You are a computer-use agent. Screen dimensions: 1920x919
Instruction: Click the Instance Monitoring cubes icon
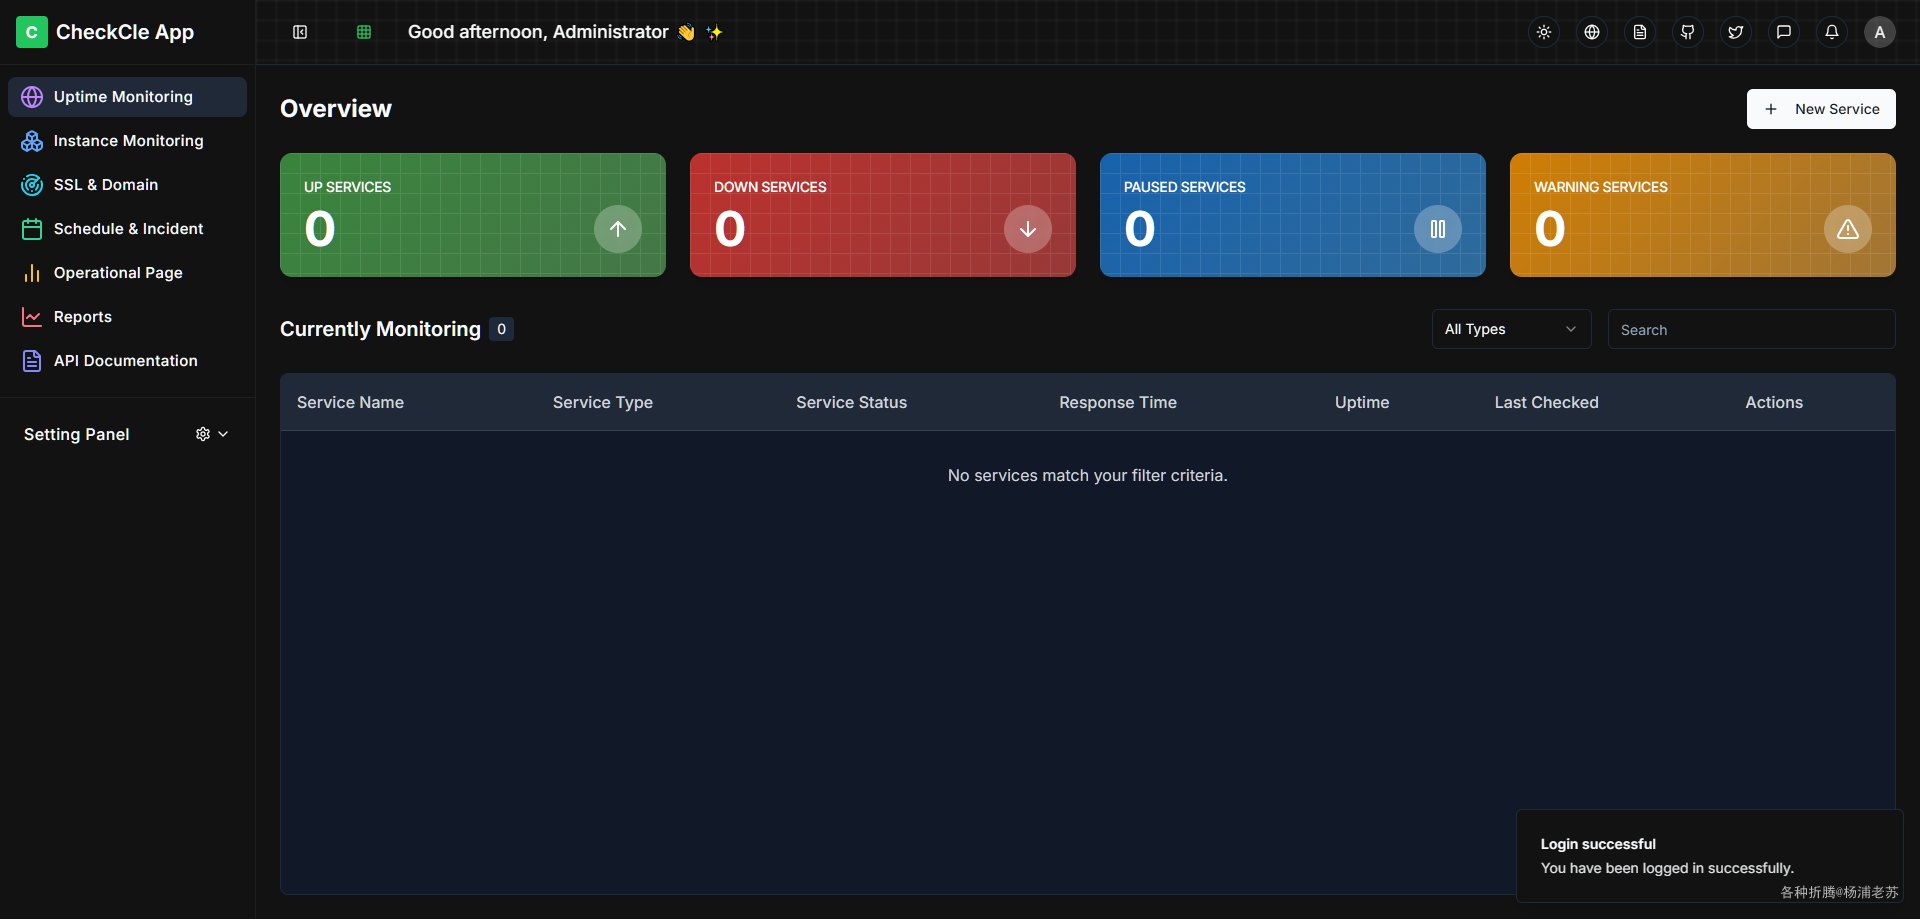click(32, 141)
